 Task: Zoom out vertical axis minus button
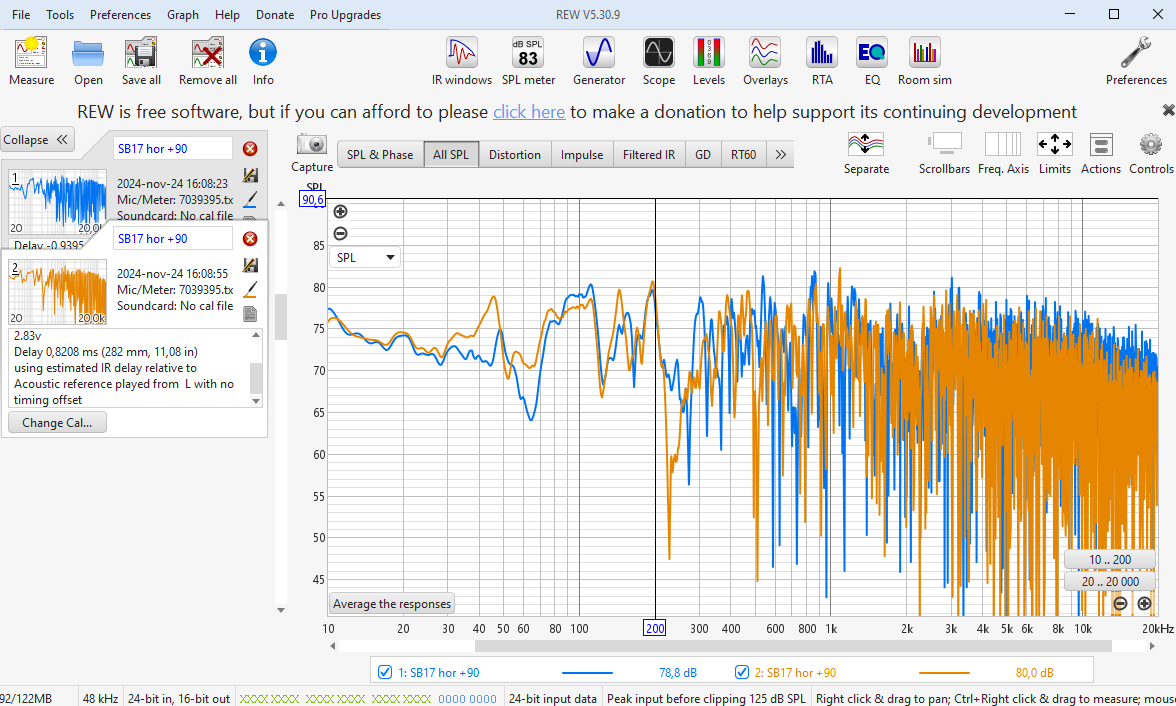[340, 233]
